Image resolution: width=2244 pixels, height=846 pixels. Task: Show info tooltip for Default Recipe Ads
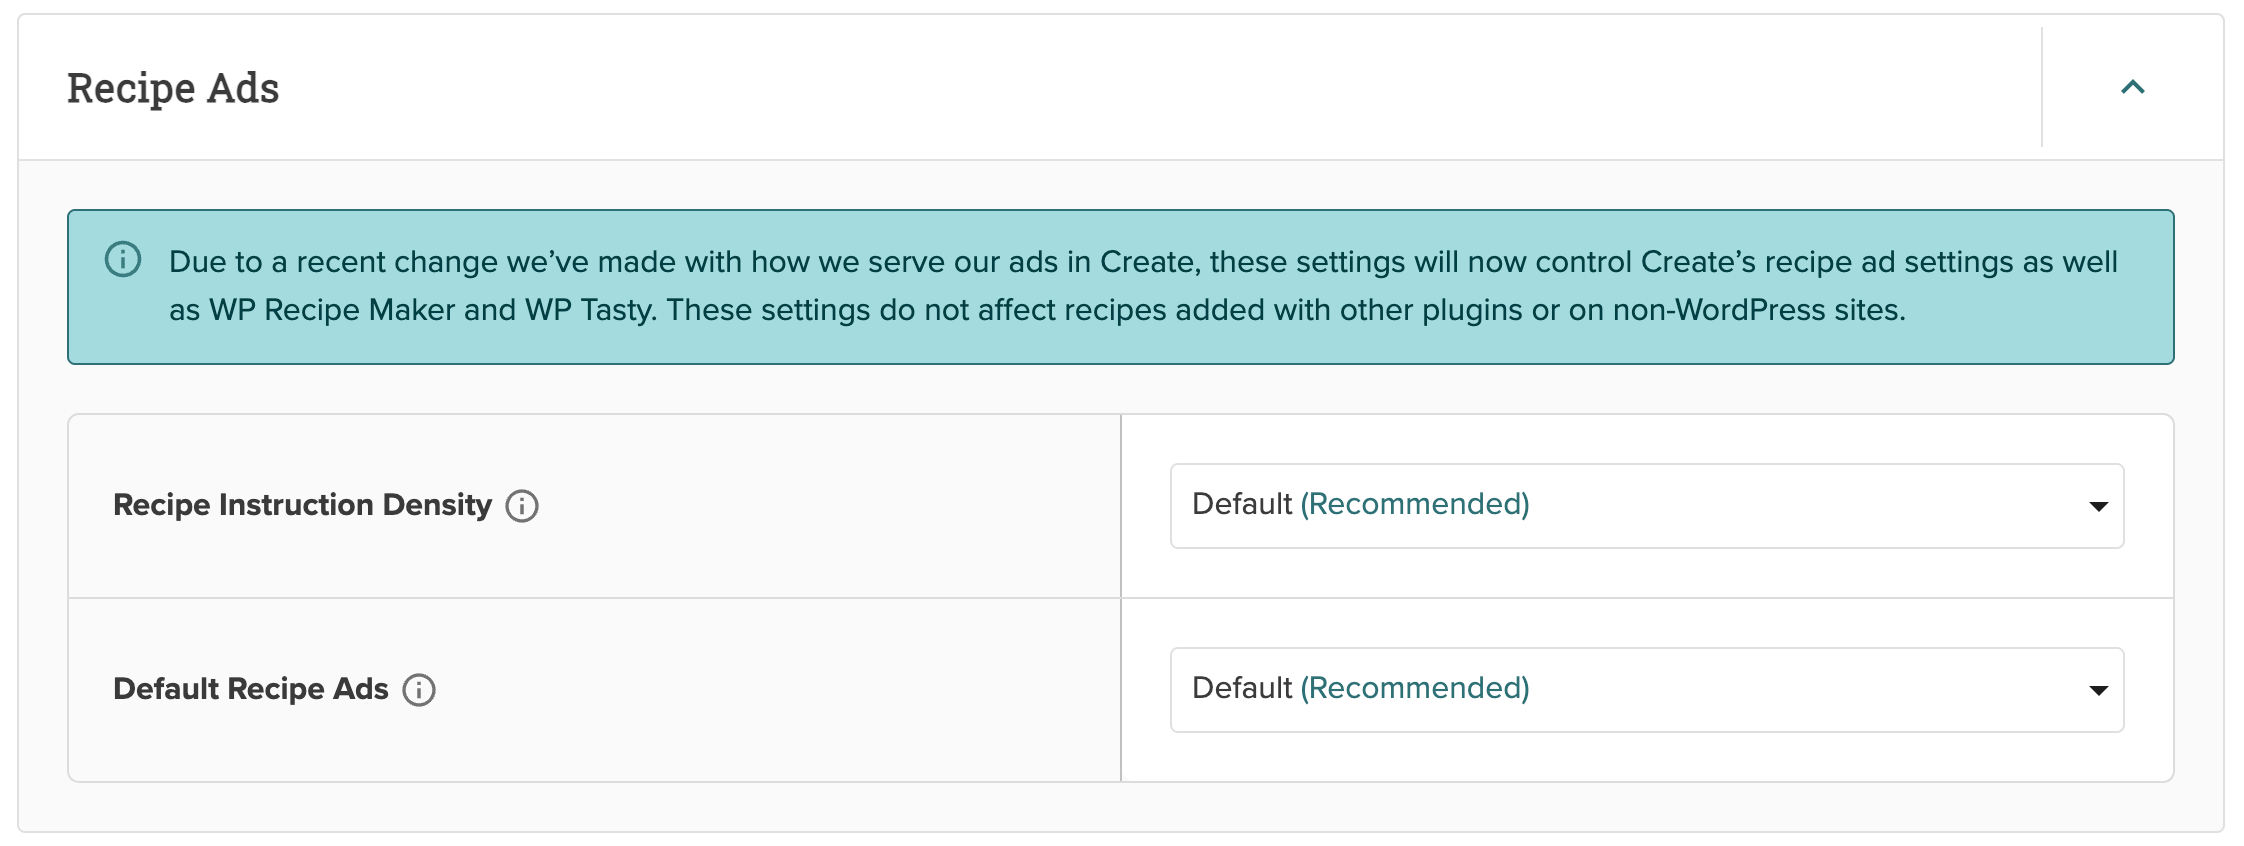(x=419, y=690)
